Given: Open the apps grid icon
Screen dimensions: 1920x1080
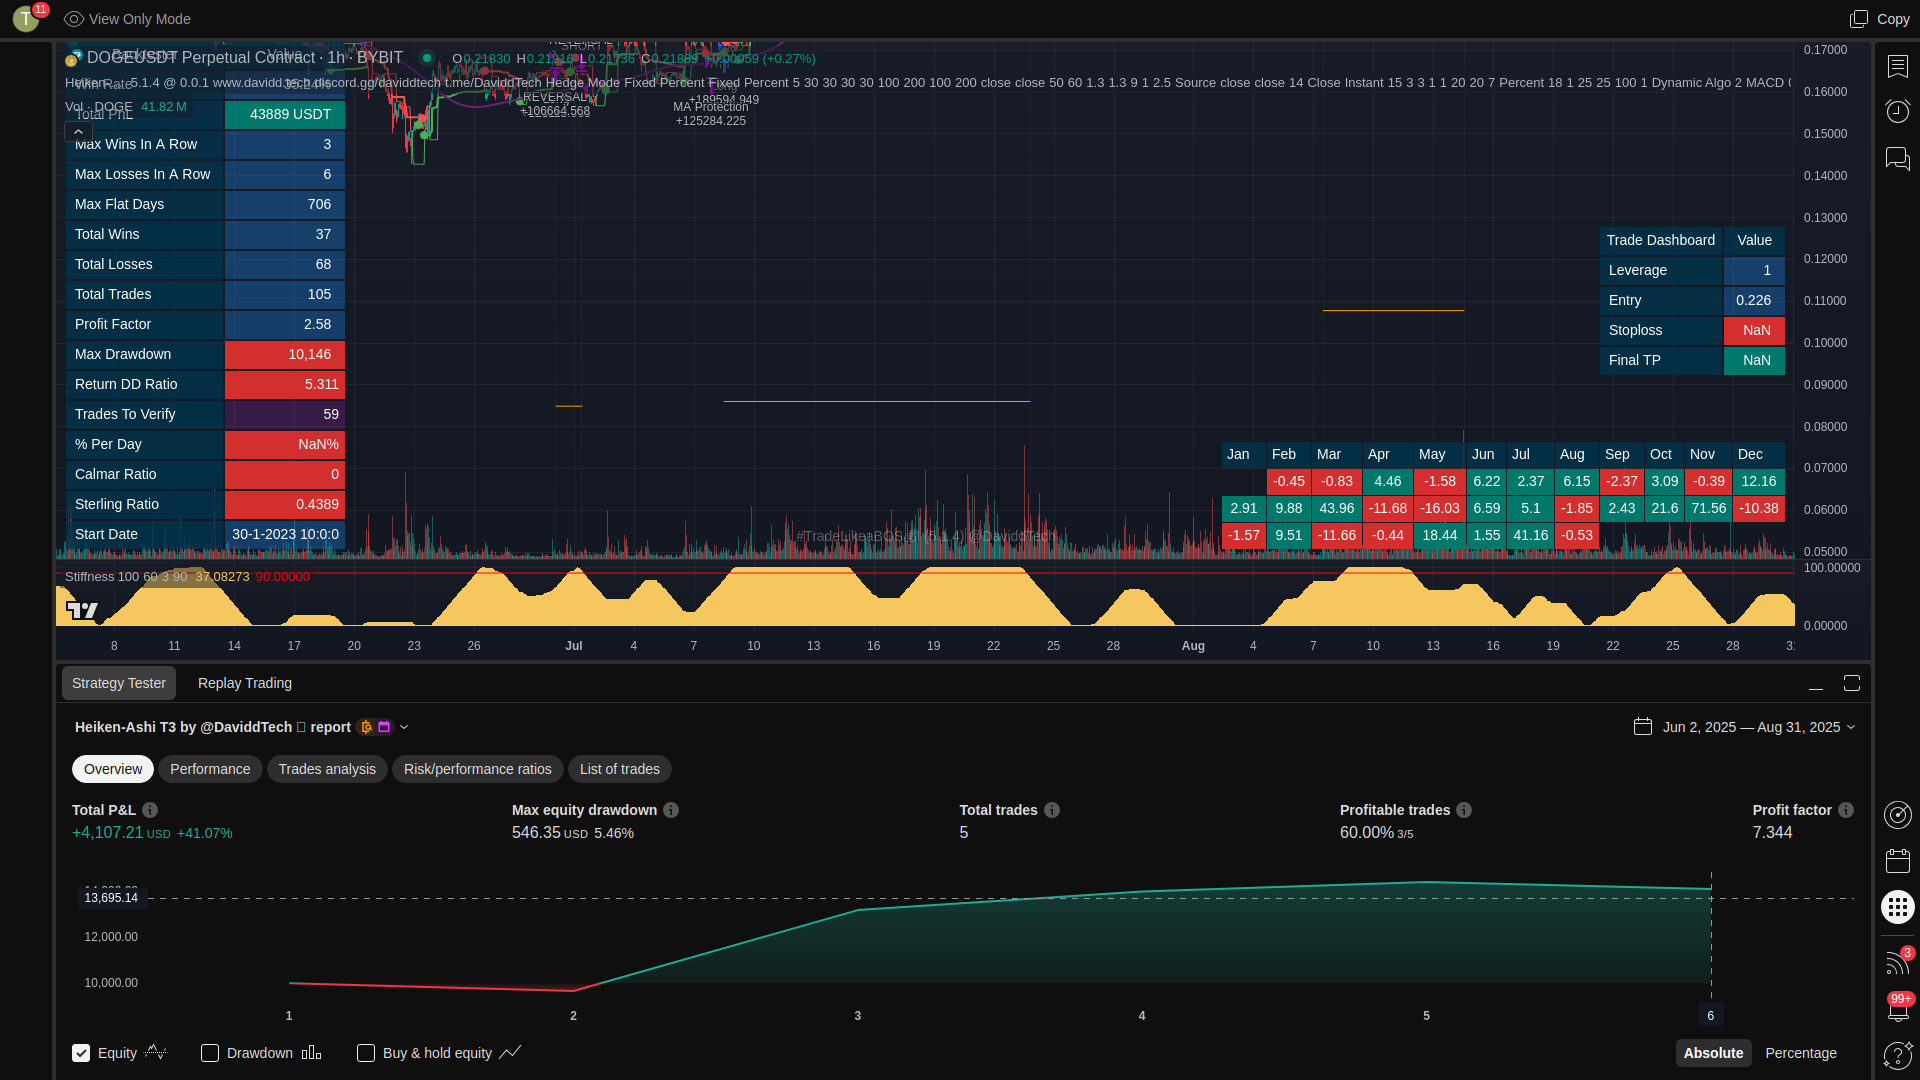Looking at the screenshot, I should (1897, 907).
